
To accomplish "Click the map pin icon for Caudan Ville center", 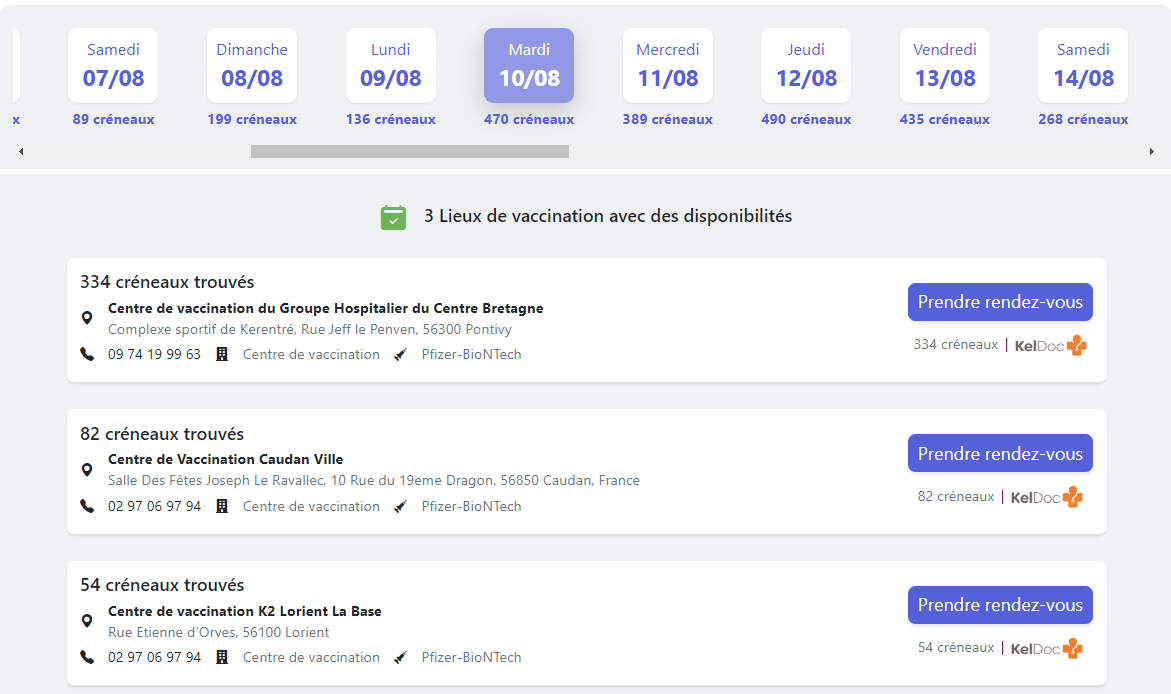I will pyautogui.click(x=87, y=470).
